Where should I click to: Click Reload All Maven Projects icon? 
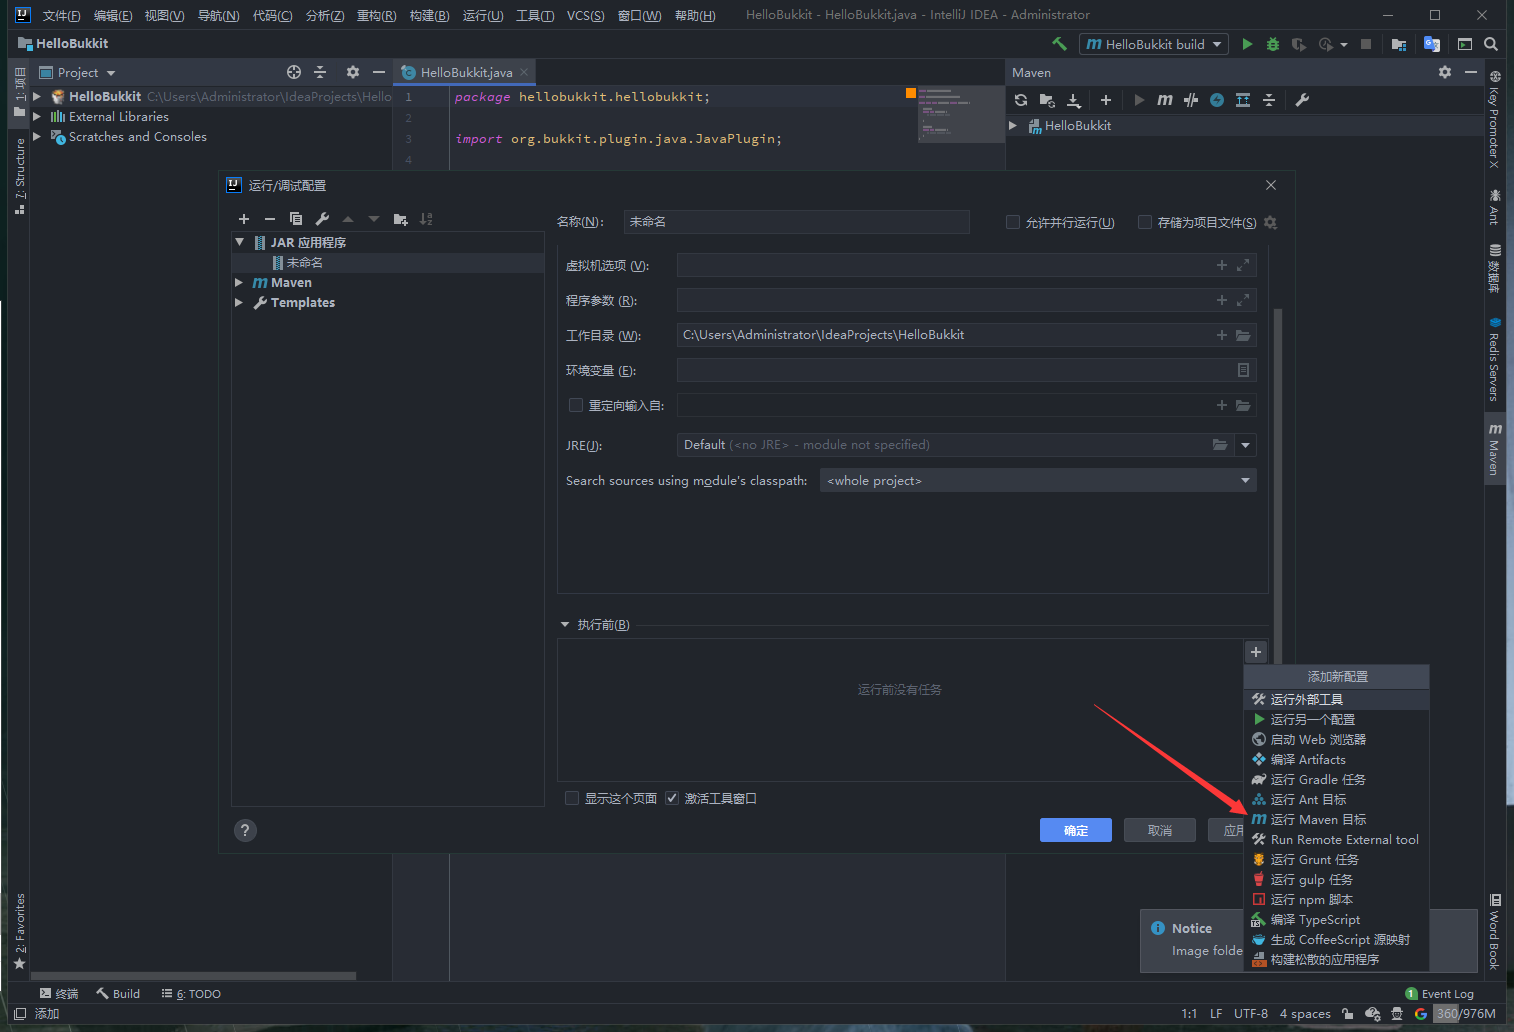[x=1020, y=100]
